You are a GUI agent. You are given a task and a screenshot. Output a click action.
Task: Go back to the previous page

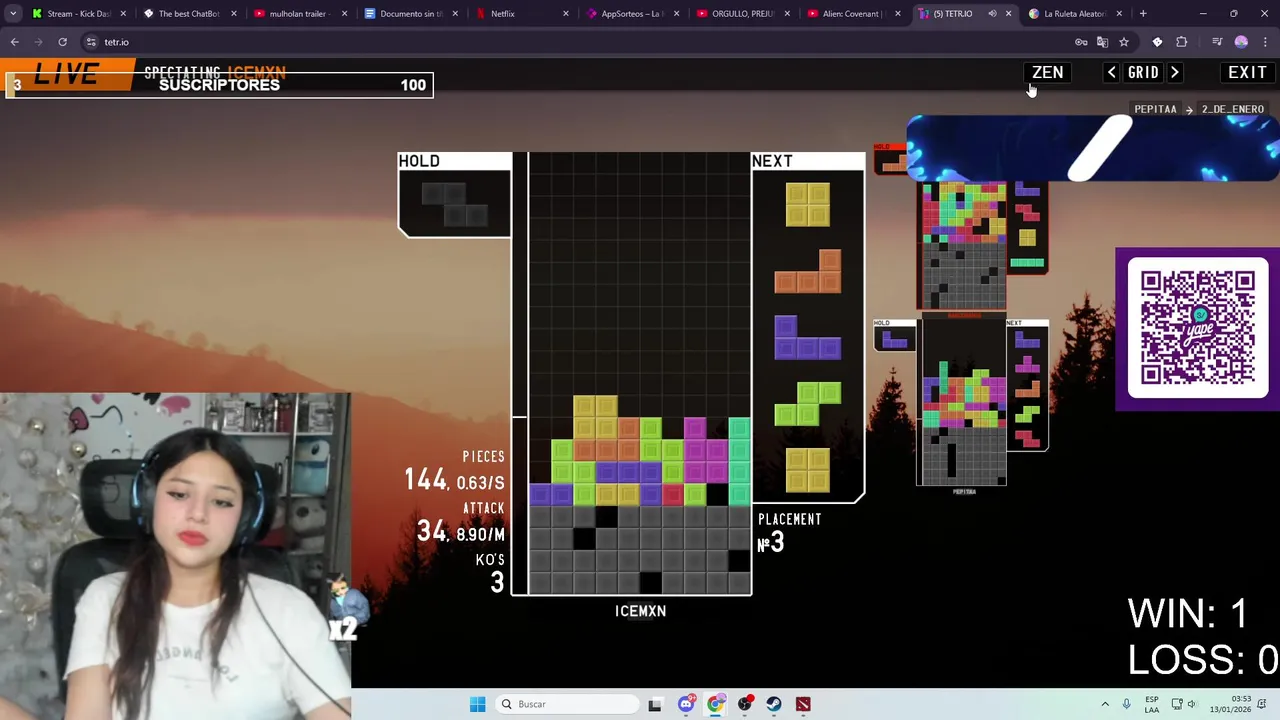point(14,42)
